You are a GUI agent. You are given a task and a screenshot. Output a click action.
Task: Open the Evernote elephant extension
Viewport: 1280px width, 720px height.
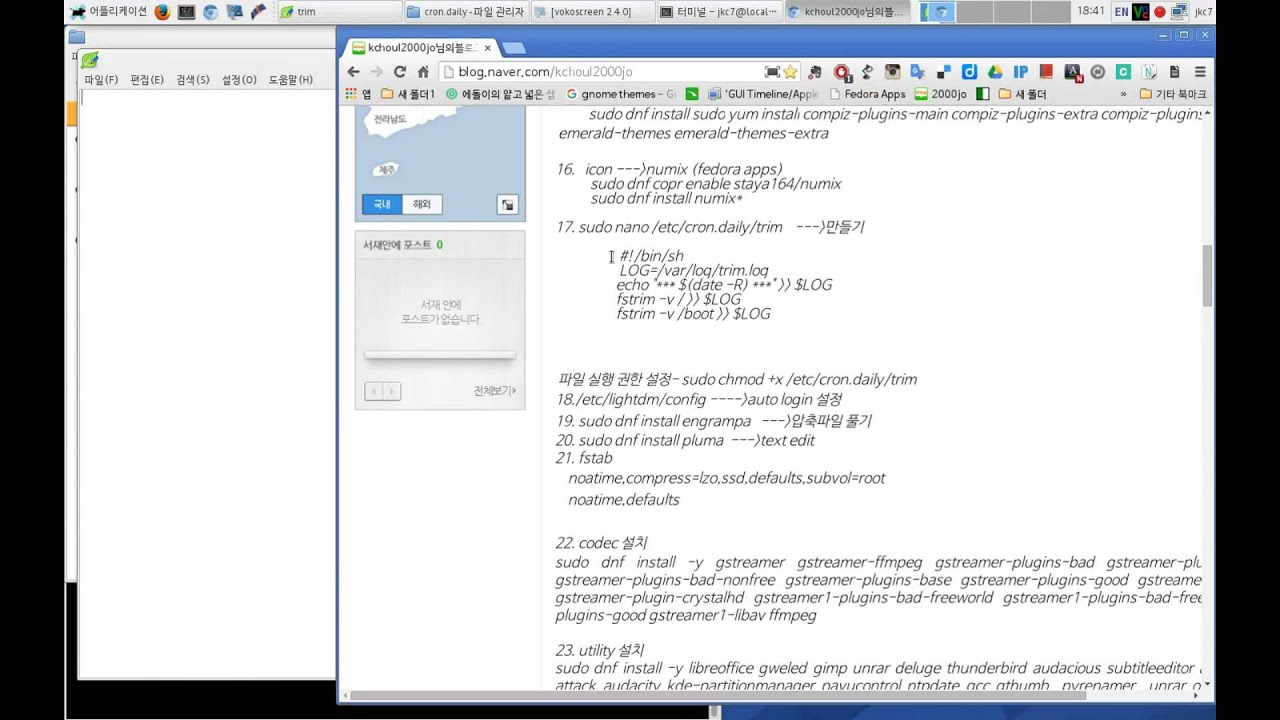[x=816, y=72]
